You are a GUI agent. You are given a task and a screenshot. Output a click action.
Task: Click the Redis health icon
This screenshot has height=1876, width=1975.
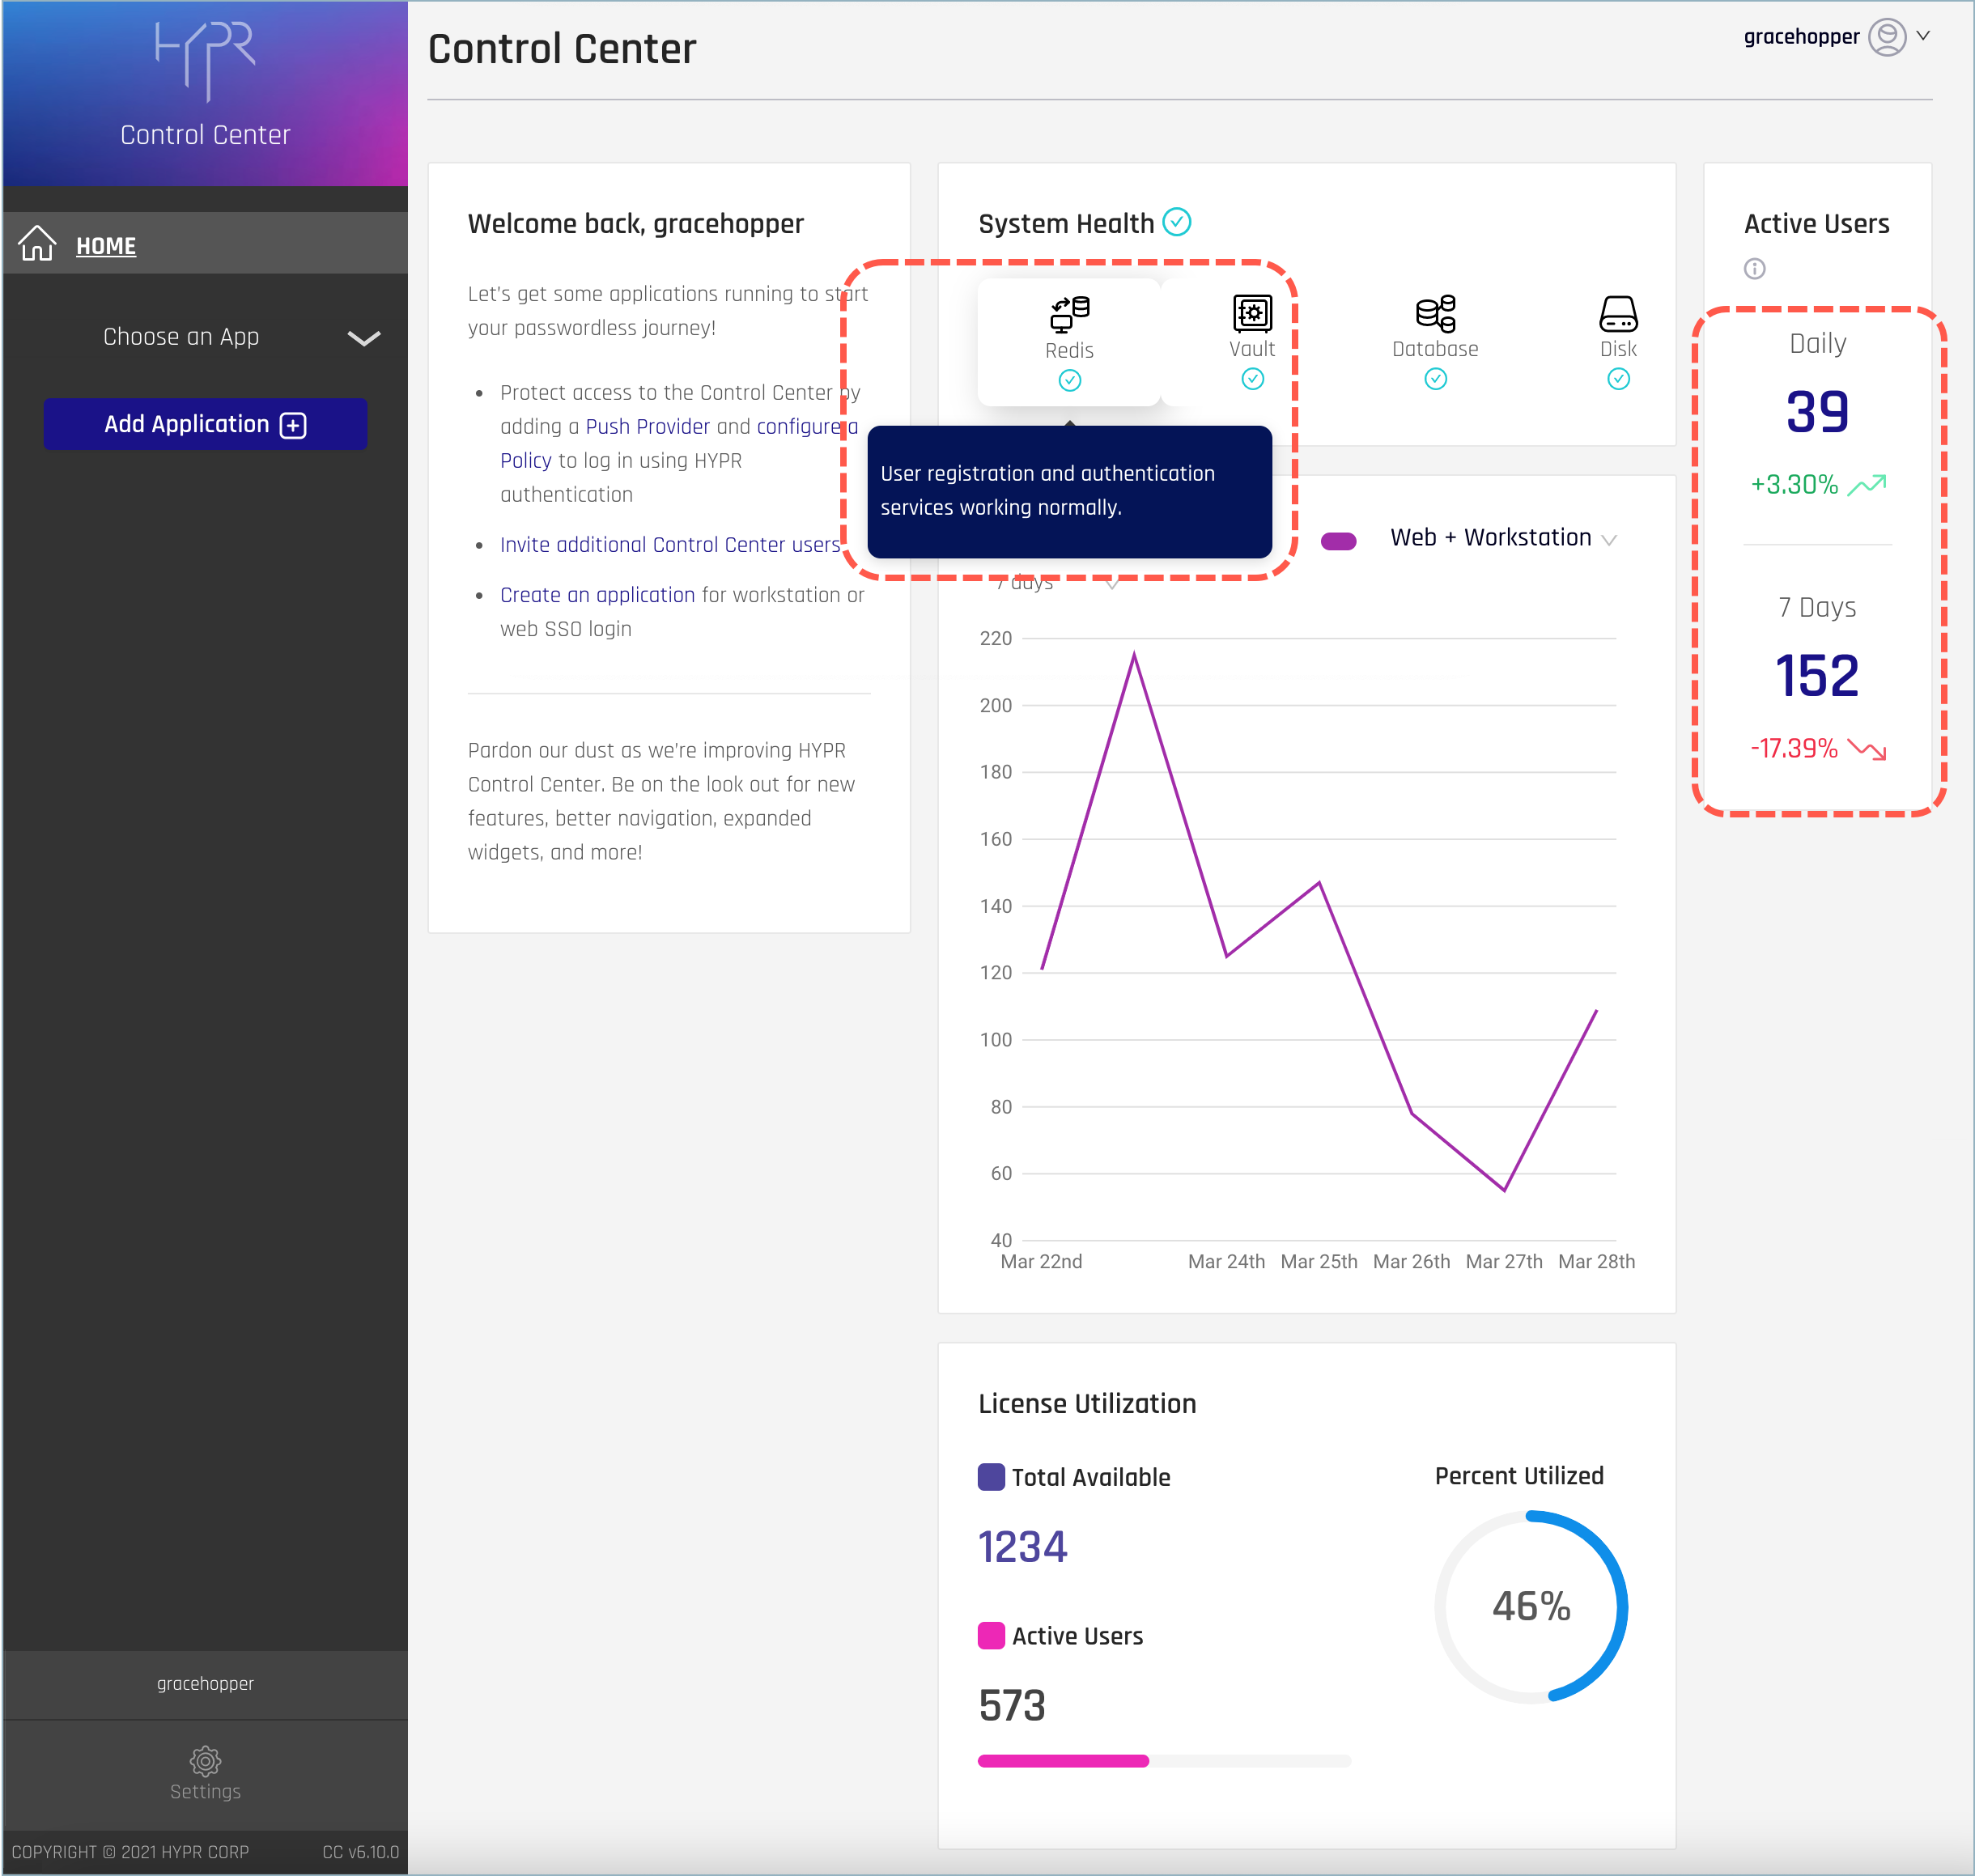pos(1069,314)
